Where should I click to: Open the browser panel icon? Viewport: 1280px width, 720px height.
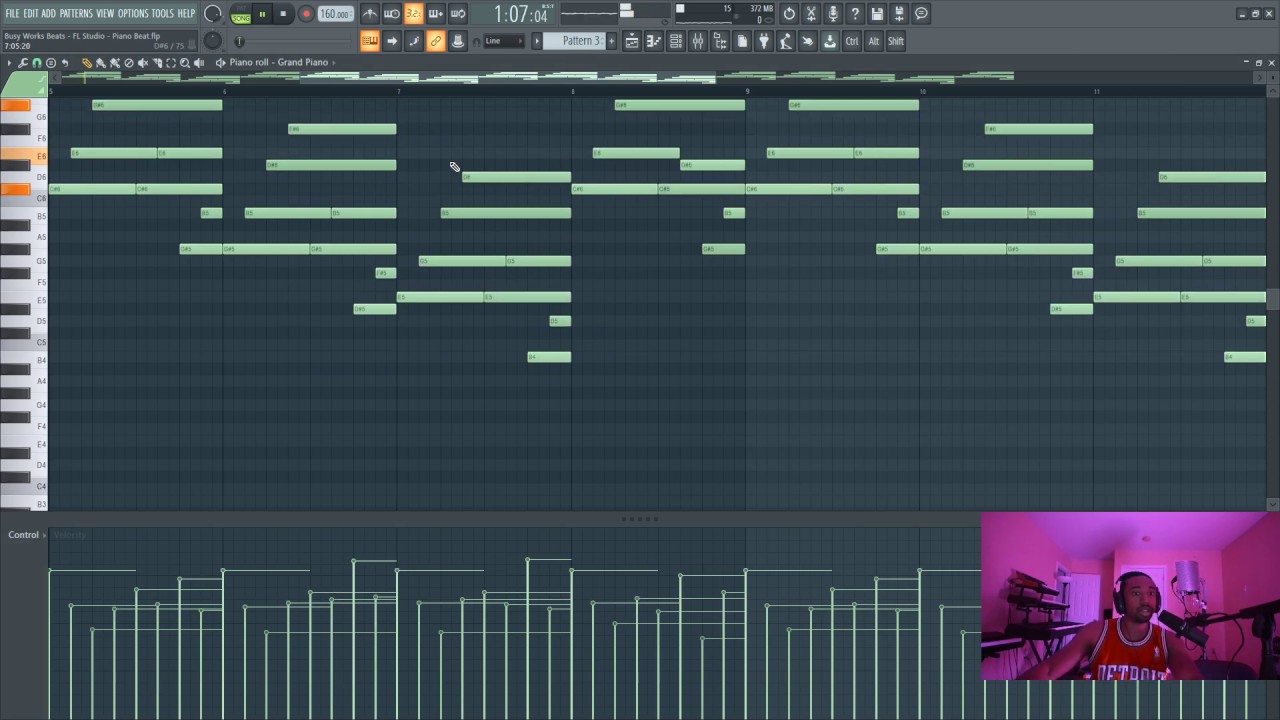[x=720, y=41]
